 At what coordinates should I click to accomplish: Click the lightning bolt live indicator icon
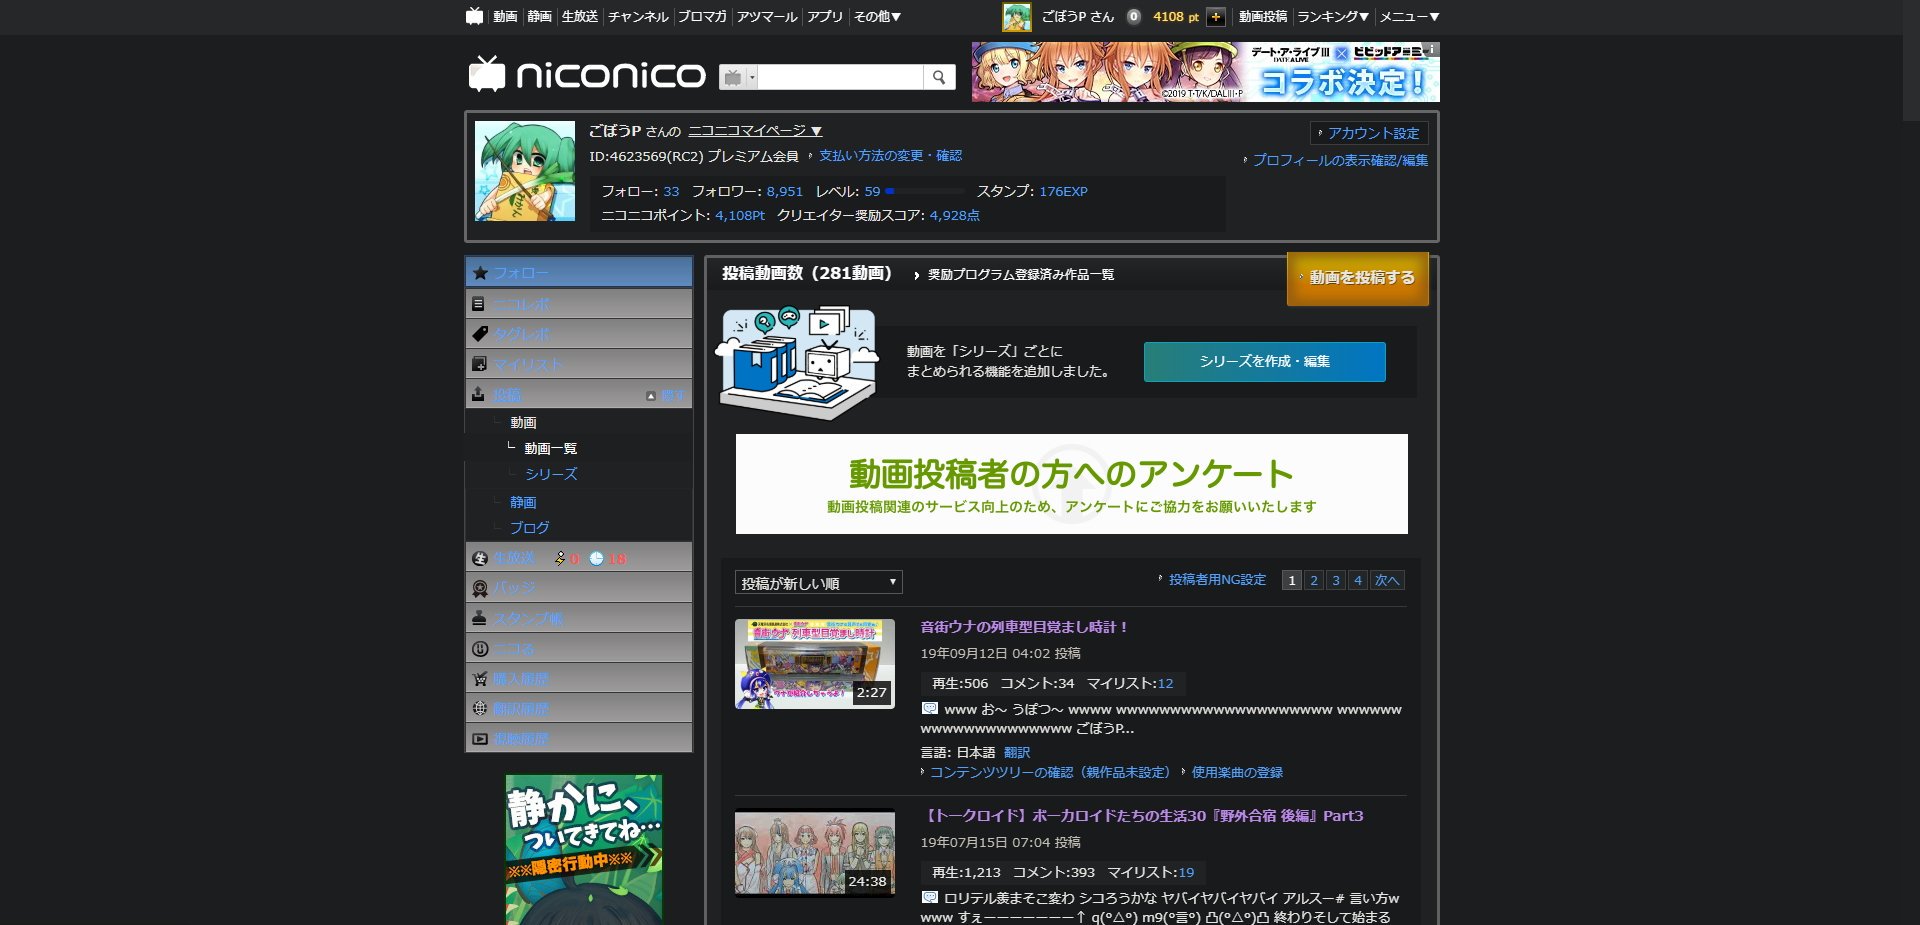[x=560, y=558]
